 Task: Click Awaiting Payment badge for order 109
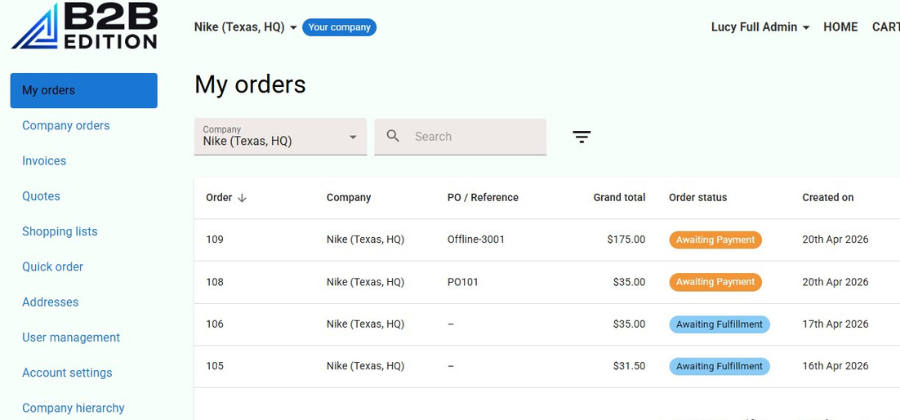point(715,240)
